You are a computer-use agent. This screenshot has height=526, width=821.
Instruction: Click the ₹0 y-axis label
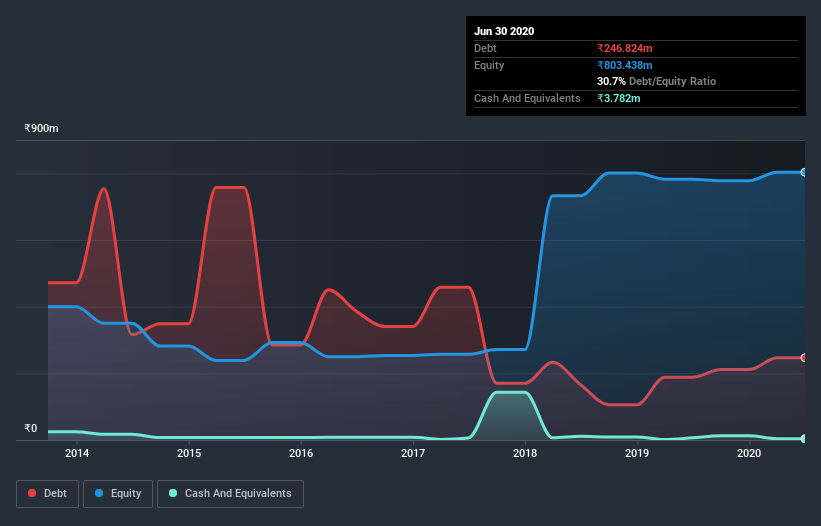[31, 428]
